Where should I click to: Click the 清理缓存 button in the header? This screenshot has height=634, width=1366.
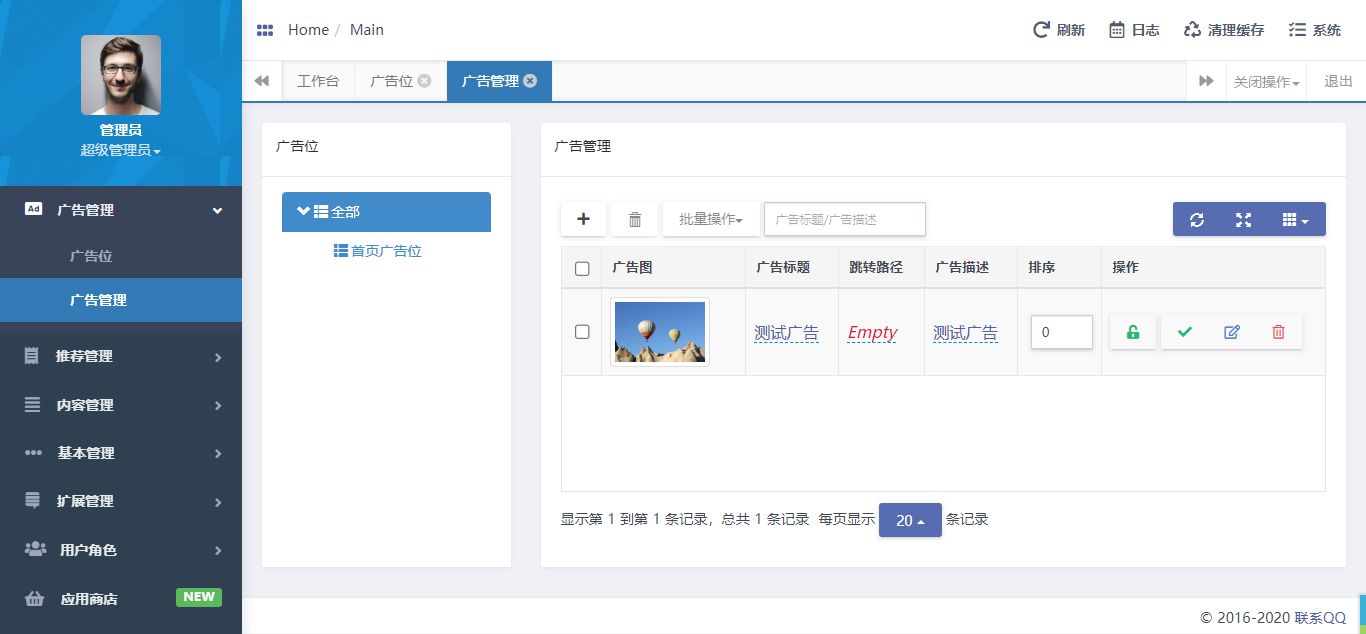click(1224, 30)
